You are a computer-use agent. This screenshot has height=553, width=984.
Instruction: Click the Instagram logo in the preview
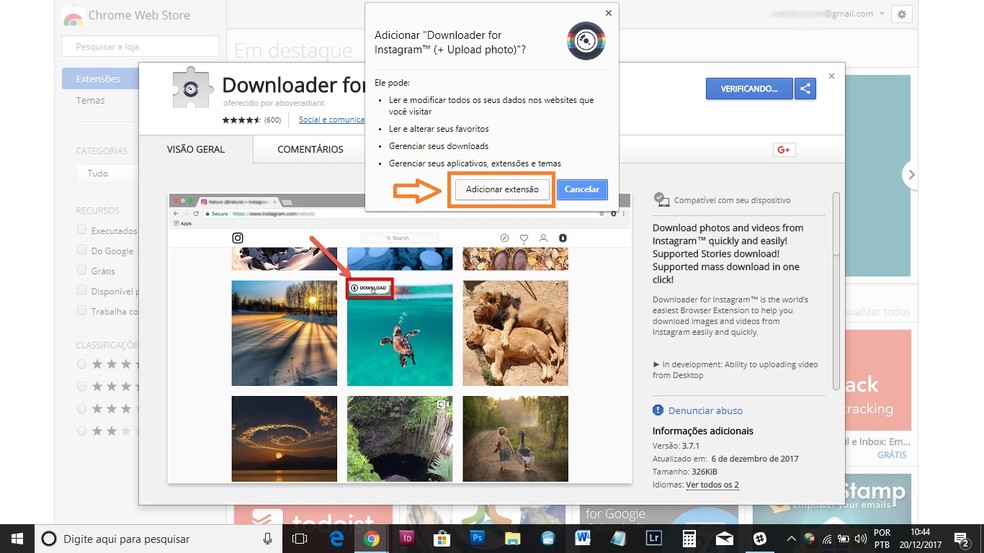click(238, 238)
